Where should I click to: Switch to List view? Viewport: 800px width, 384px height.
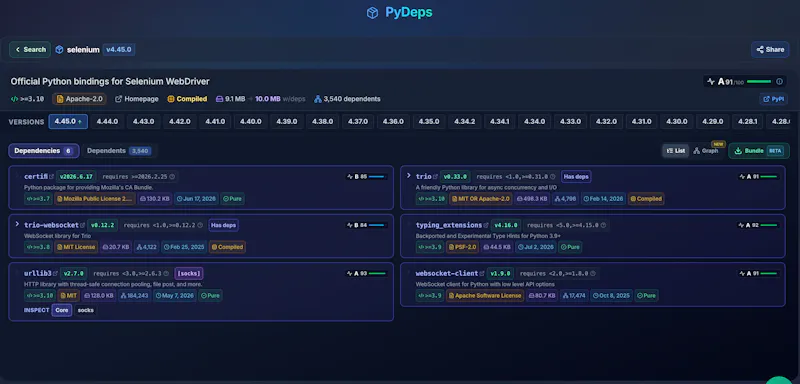point(676,150)
